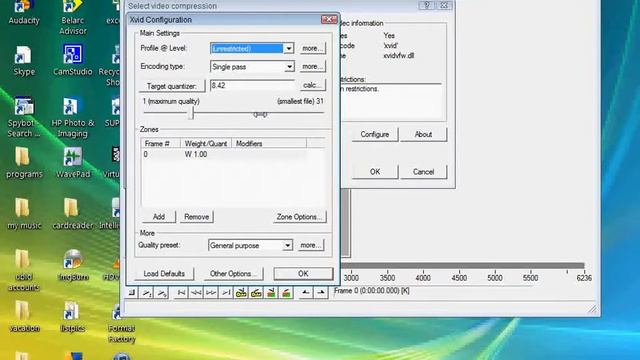
Task: Seek to next scene change icon
Action: (286, 292)
